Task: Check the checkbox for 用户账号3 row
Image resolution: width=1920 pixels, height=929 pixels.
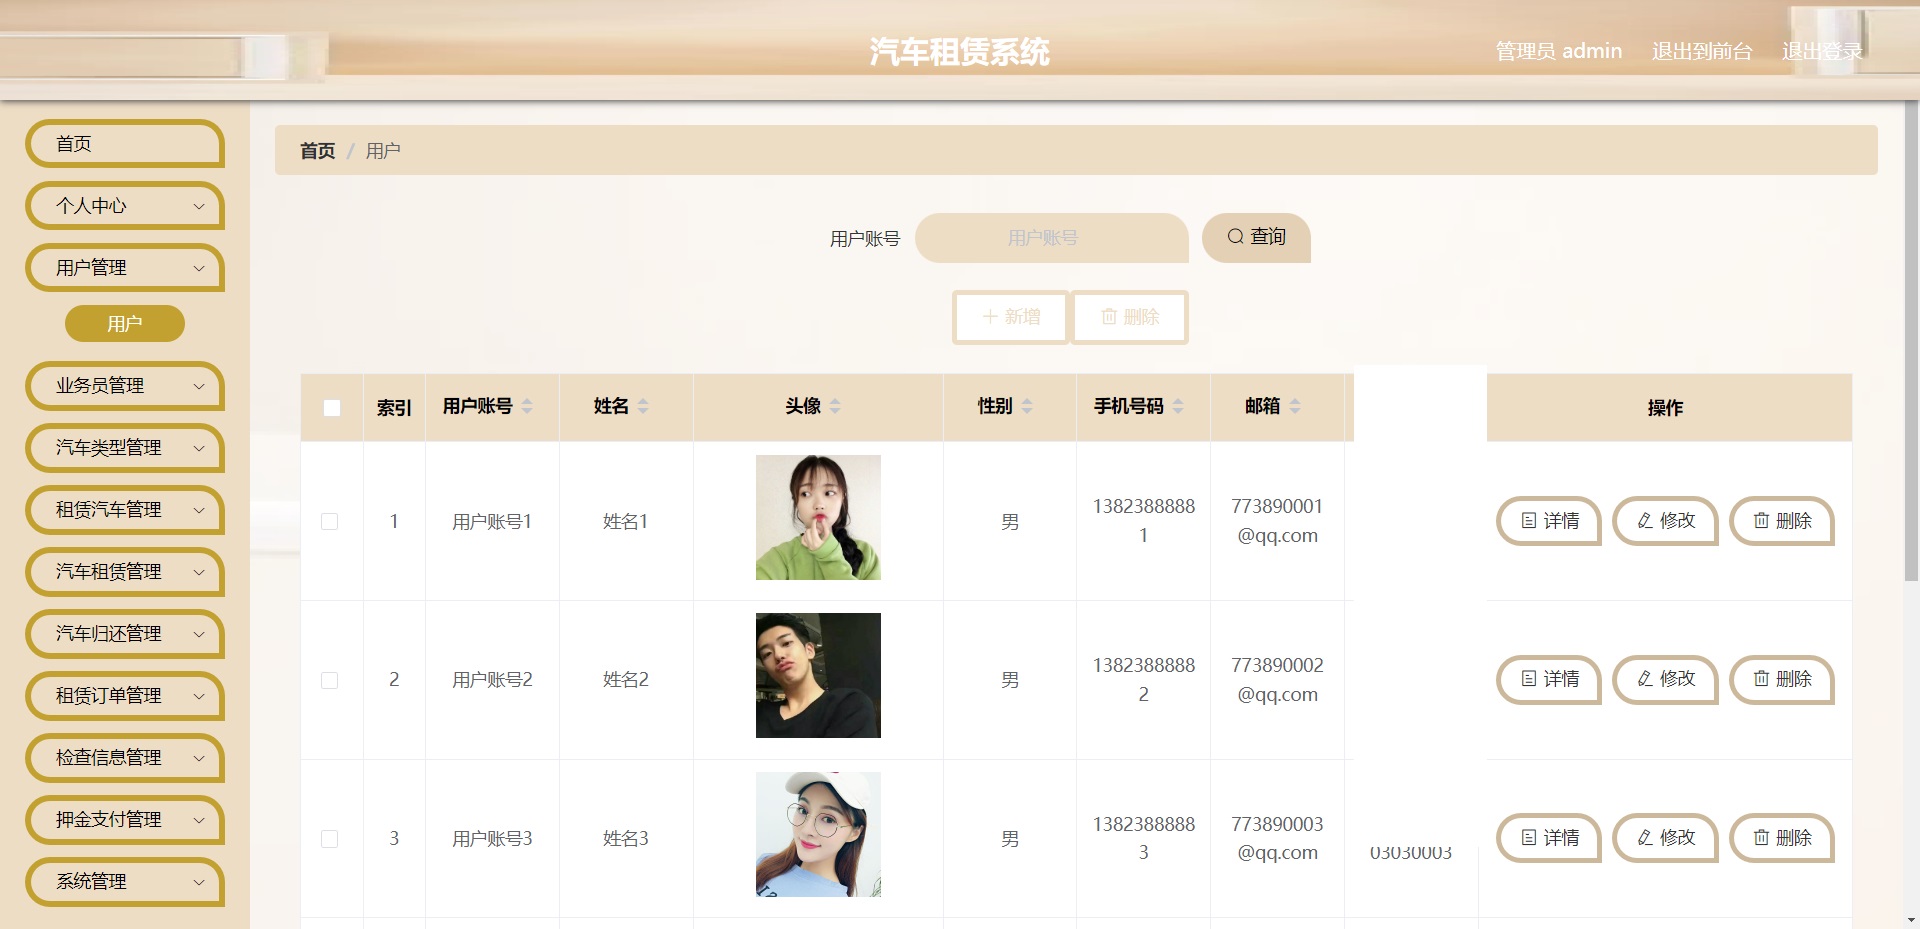Action: (329, 839)
